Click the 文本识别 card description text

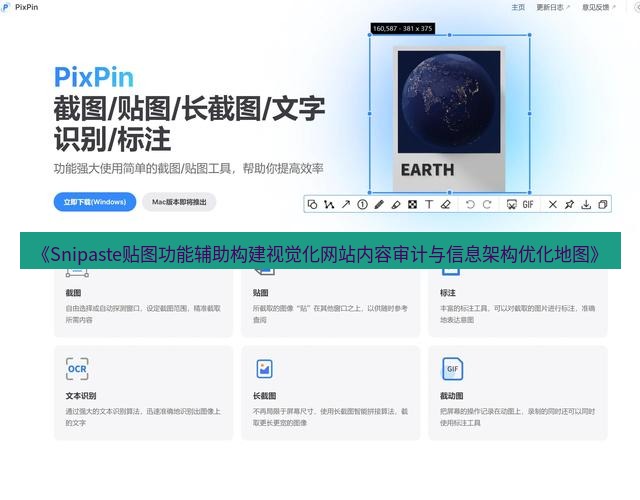coord(143,417)
